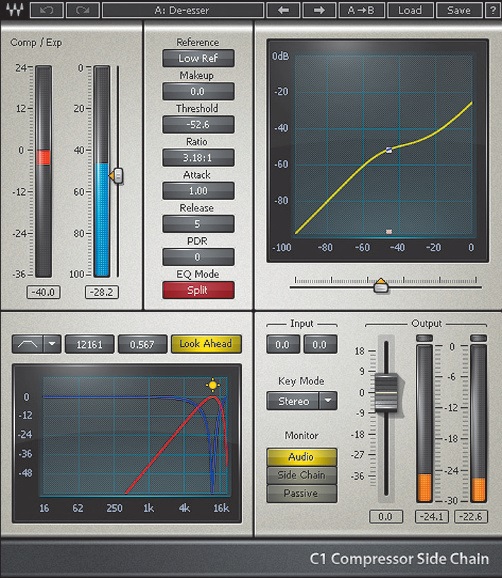Click the PDR value 0
This screenshot has width=502, height=578.
tap(198, 257)
